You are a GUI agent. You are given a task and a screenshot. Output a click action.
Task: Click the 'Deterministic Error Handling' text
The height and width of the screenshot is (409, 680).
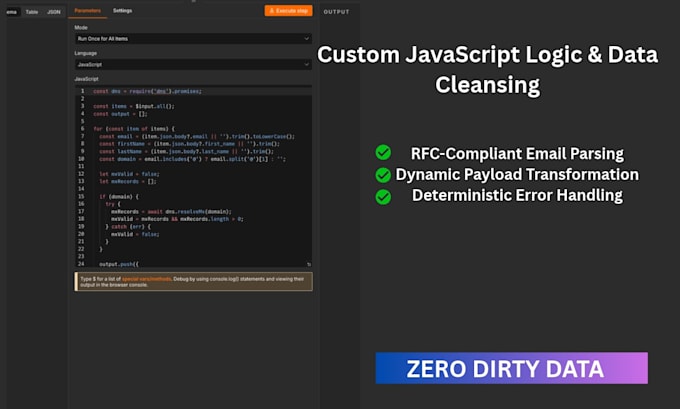[x=517, y=195]
